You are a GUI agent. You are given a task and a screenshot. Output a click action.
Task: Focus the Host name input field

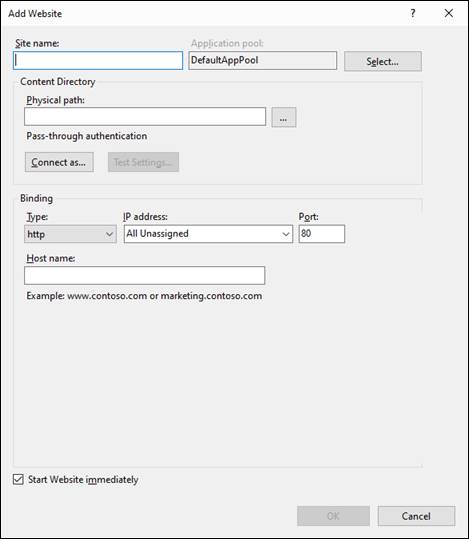(145, 275)
